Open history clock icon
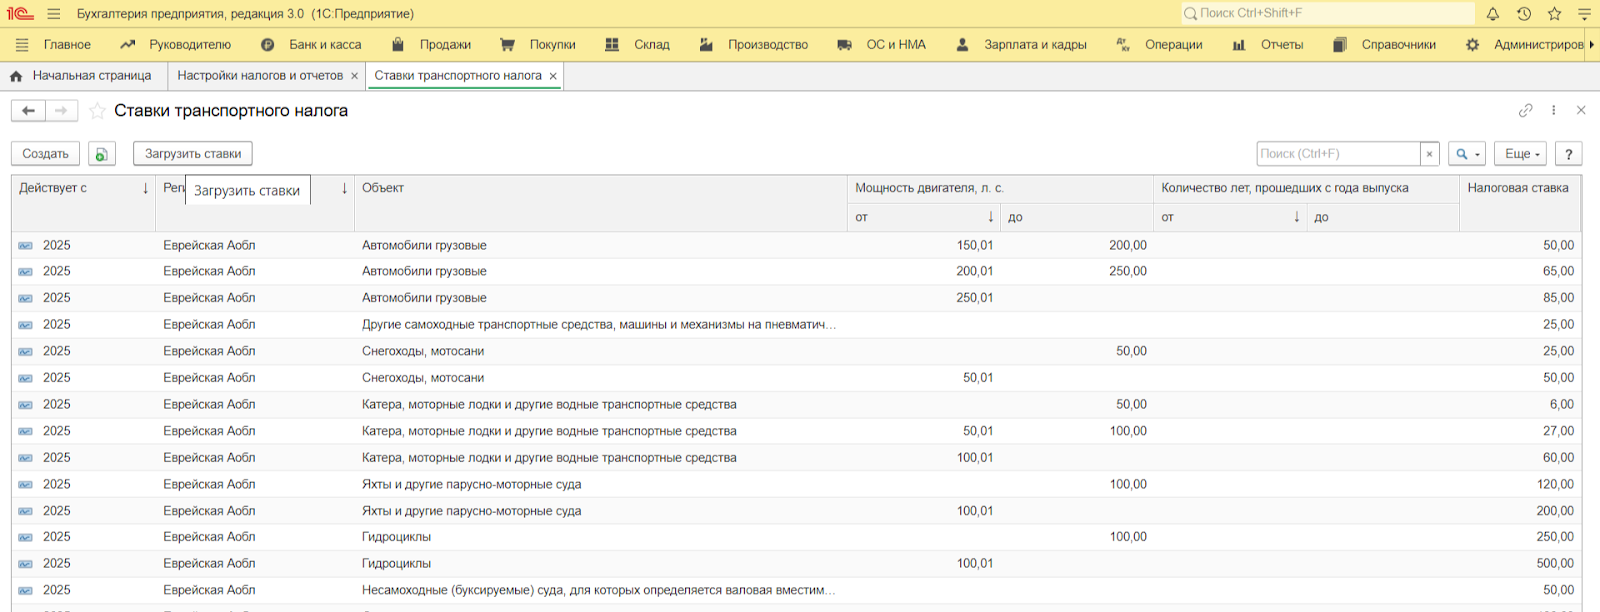 click(x=1524, y=14)
